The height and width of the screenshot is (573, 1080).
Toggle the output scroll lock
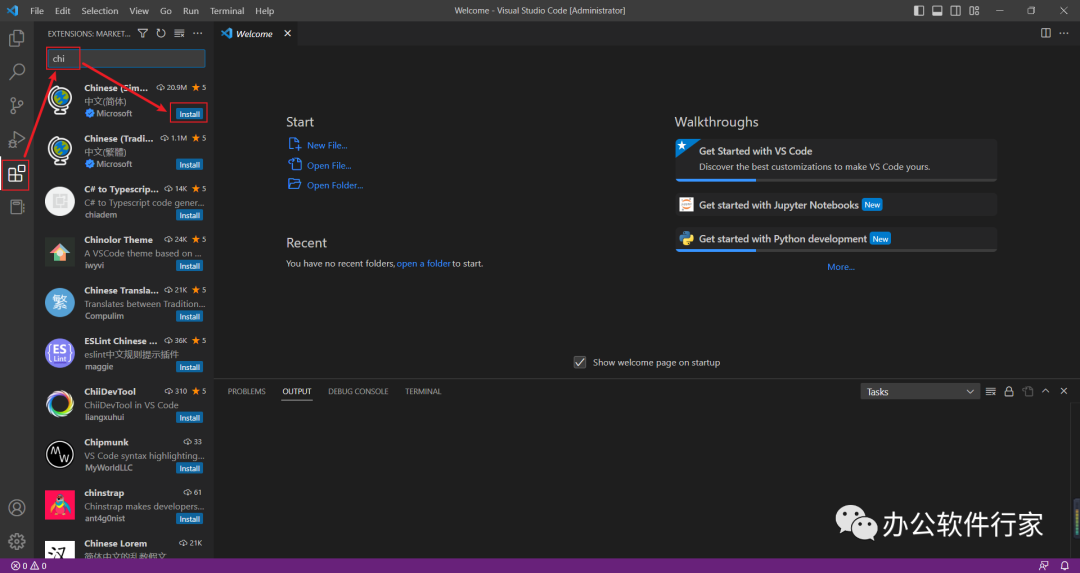point(1009,391)
